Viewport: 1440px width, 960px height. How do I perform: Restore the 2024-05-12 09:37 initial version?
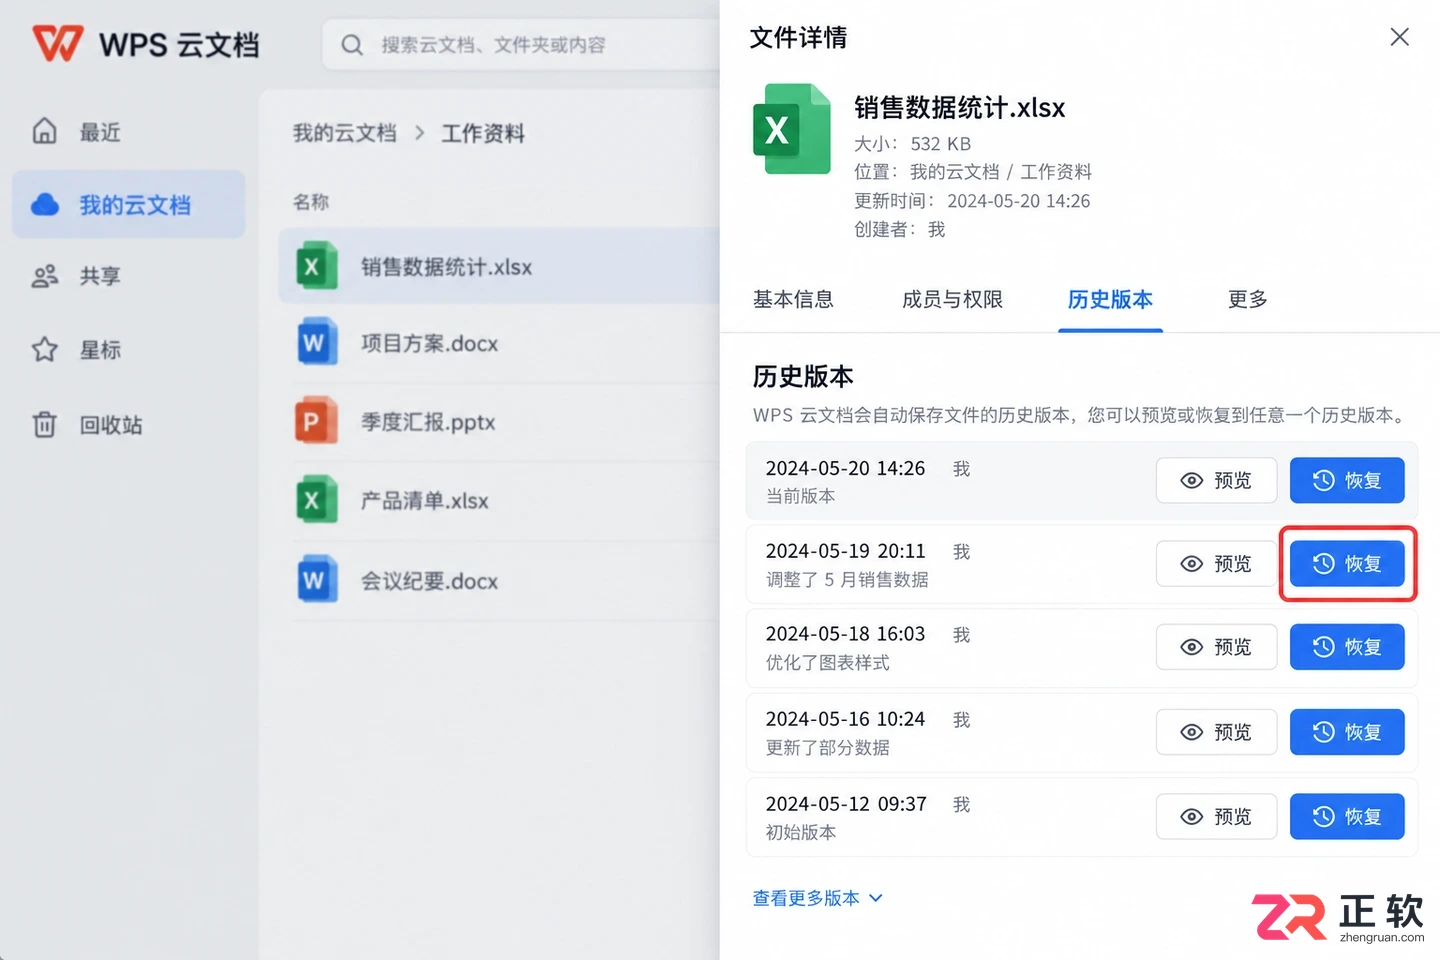[1347, 817]
